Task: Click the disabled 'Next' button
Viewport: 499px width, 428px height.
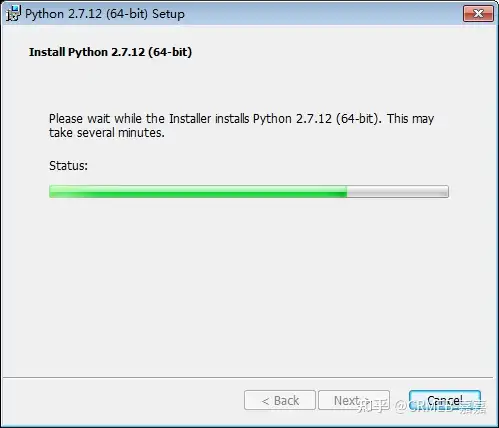Action: pyautogui.click(x=354, y=400)
